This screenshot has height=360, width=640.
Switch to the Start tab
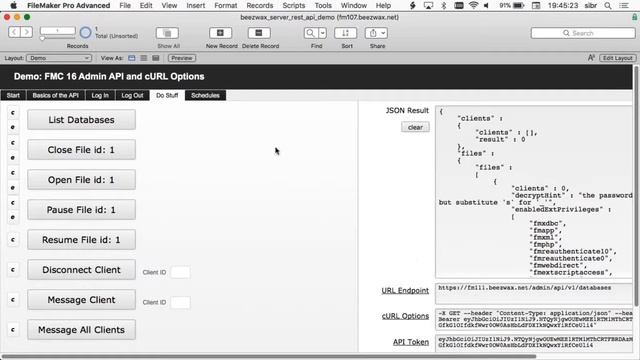tap(13, 95)
